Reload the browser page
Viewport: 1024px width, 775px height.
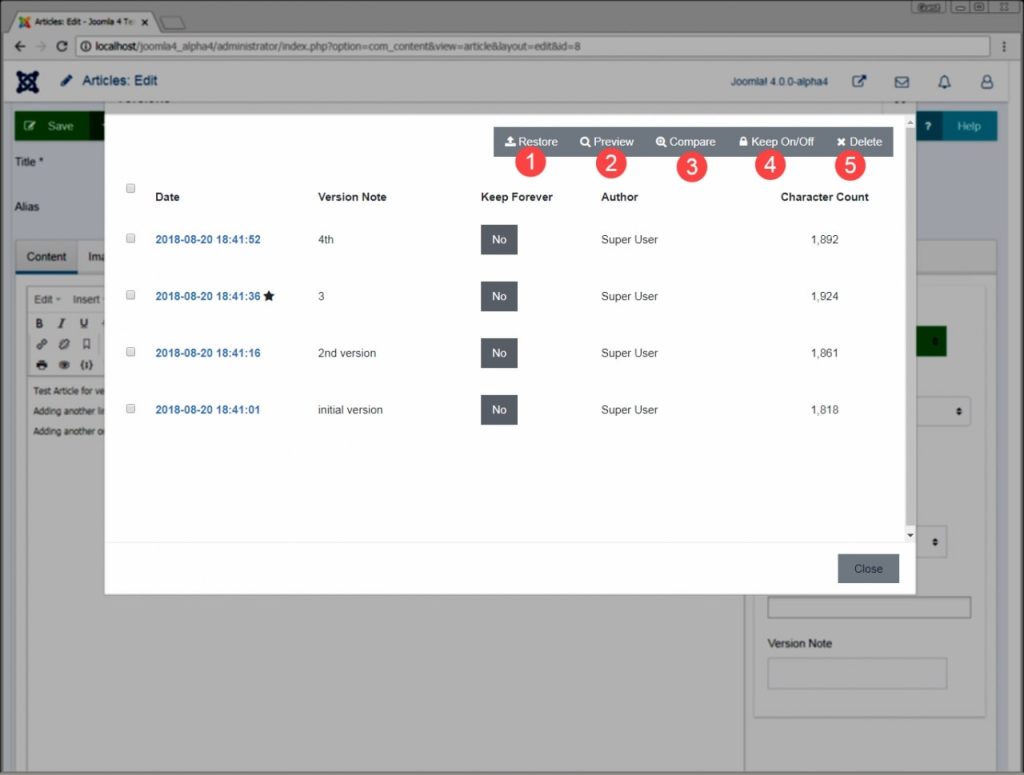61,46
